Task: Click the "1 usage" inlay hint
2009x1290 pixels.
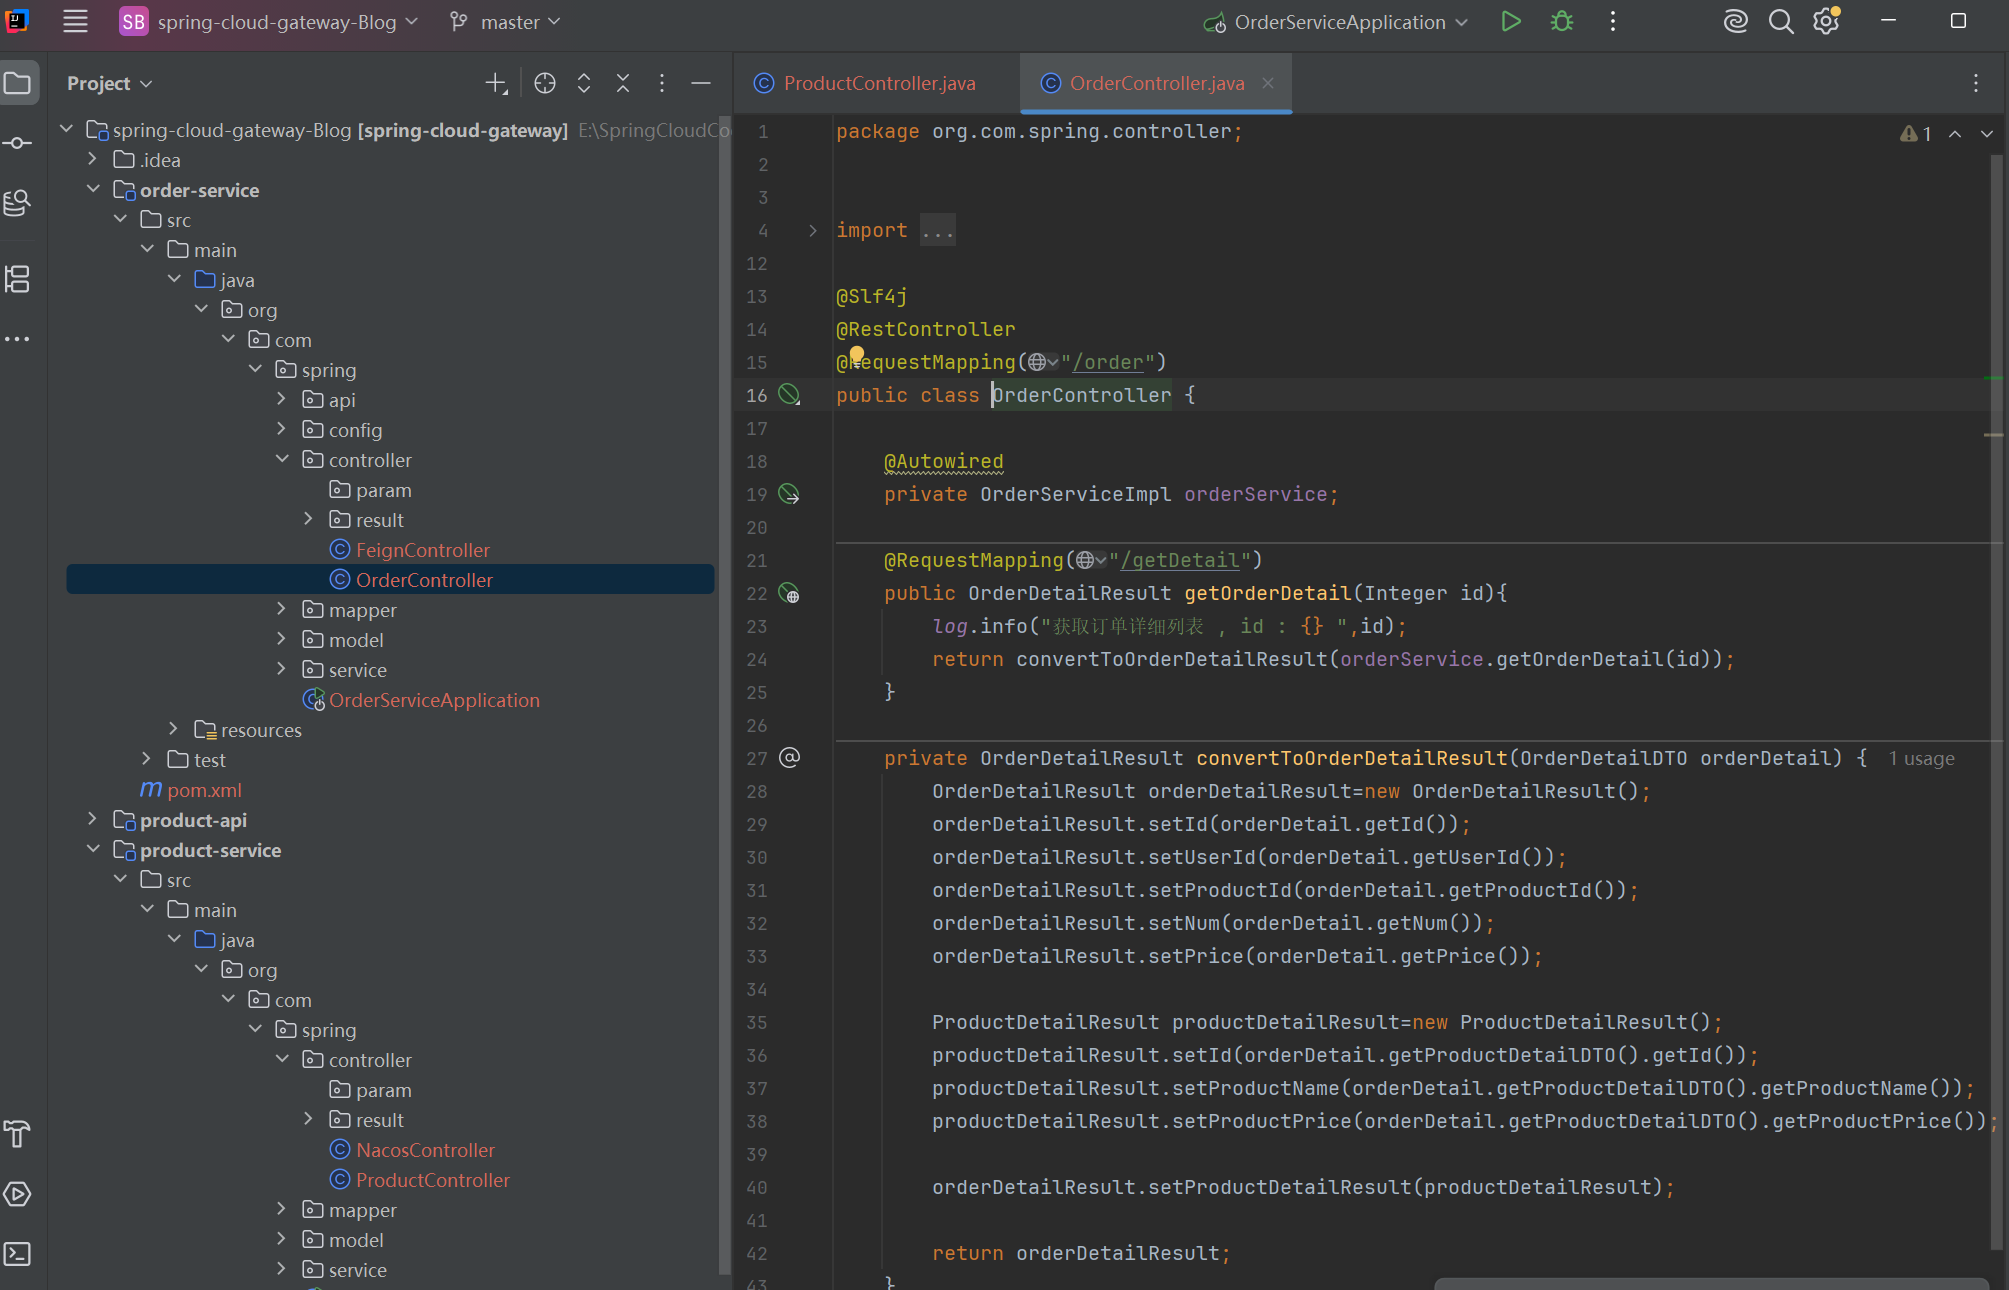Action: (x=1921, y=759)
